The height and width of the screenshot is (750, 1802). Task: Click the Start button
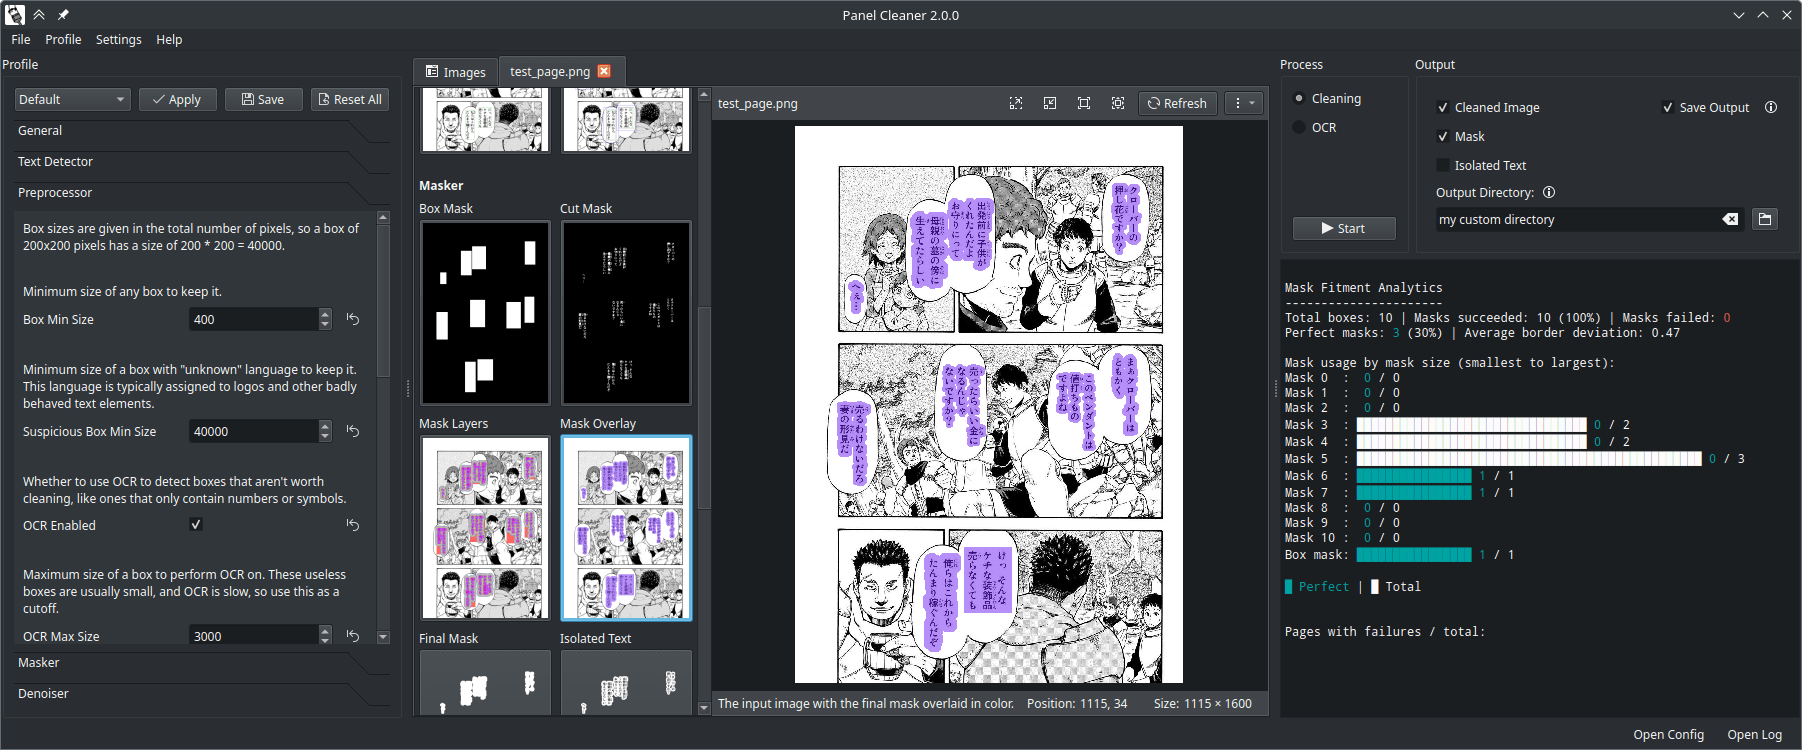[1343, 228]
